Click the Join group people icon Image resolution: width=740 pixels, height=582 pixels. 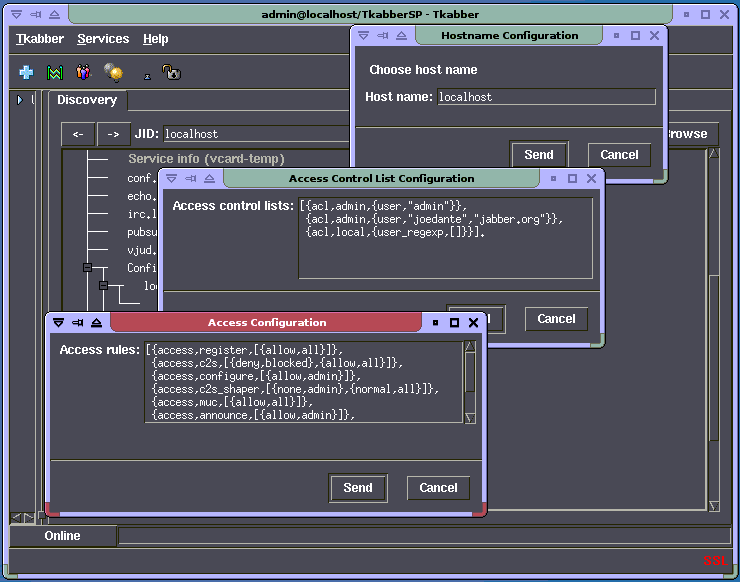coord(83,73)
